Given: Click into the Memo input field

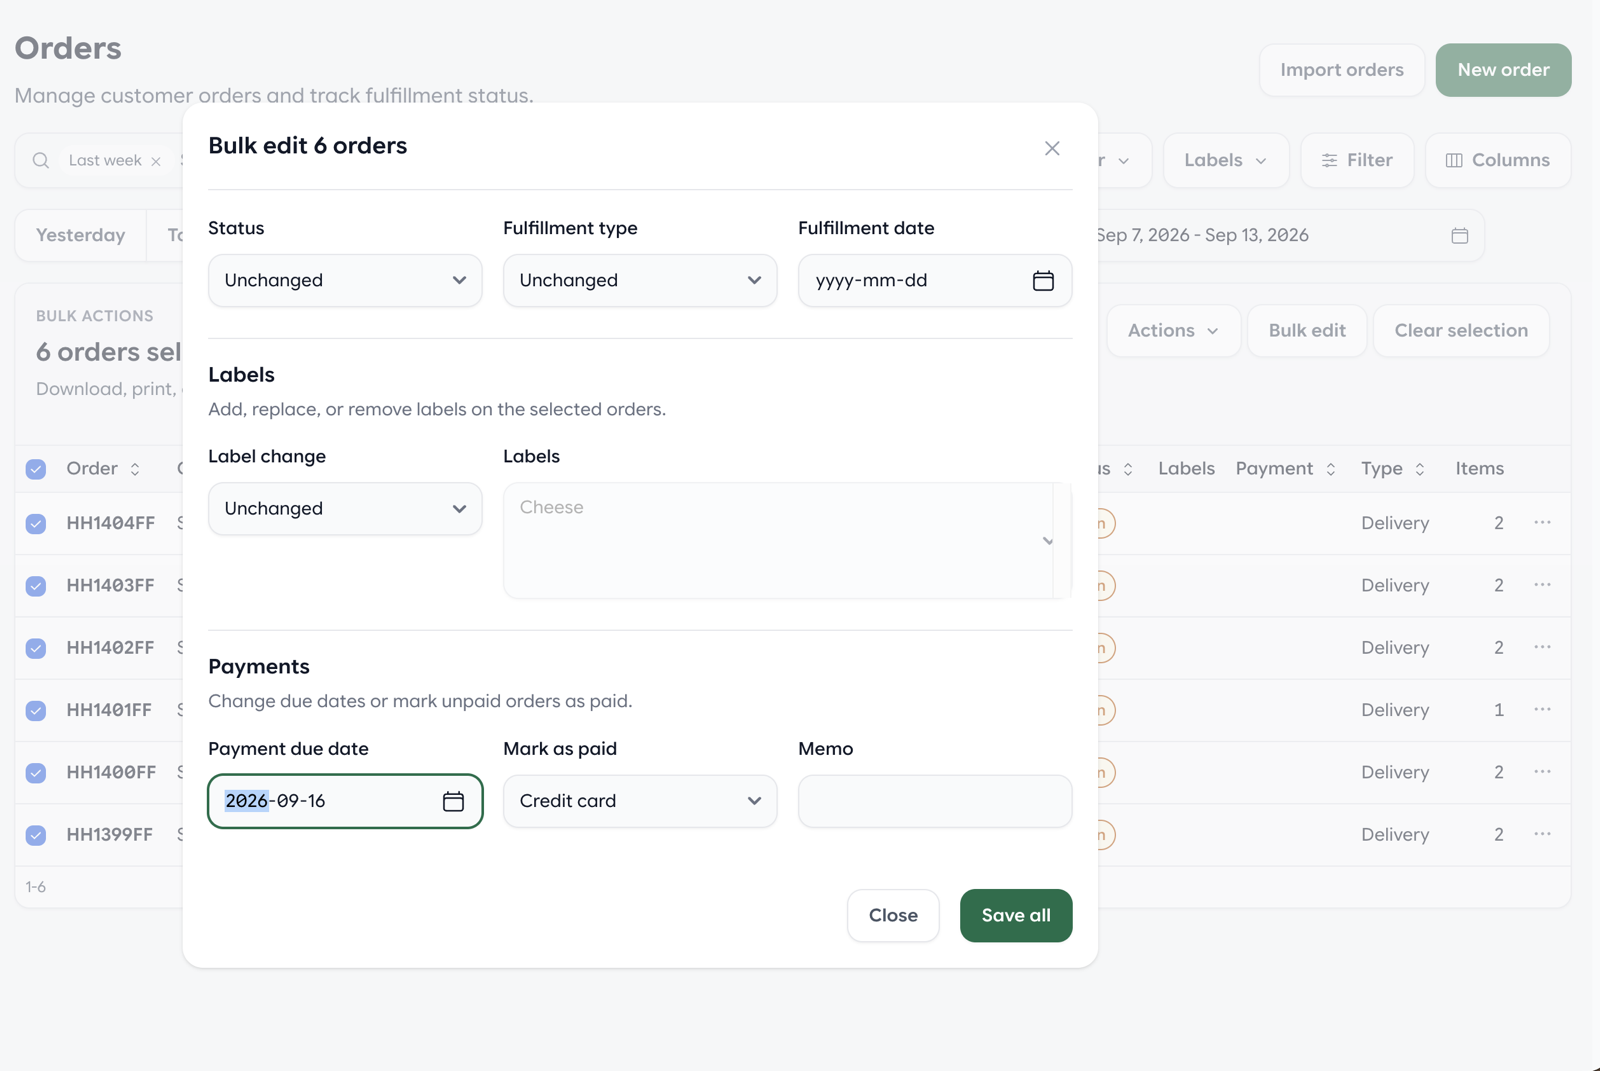Looking at the screenshot, I should click(935, 801).
